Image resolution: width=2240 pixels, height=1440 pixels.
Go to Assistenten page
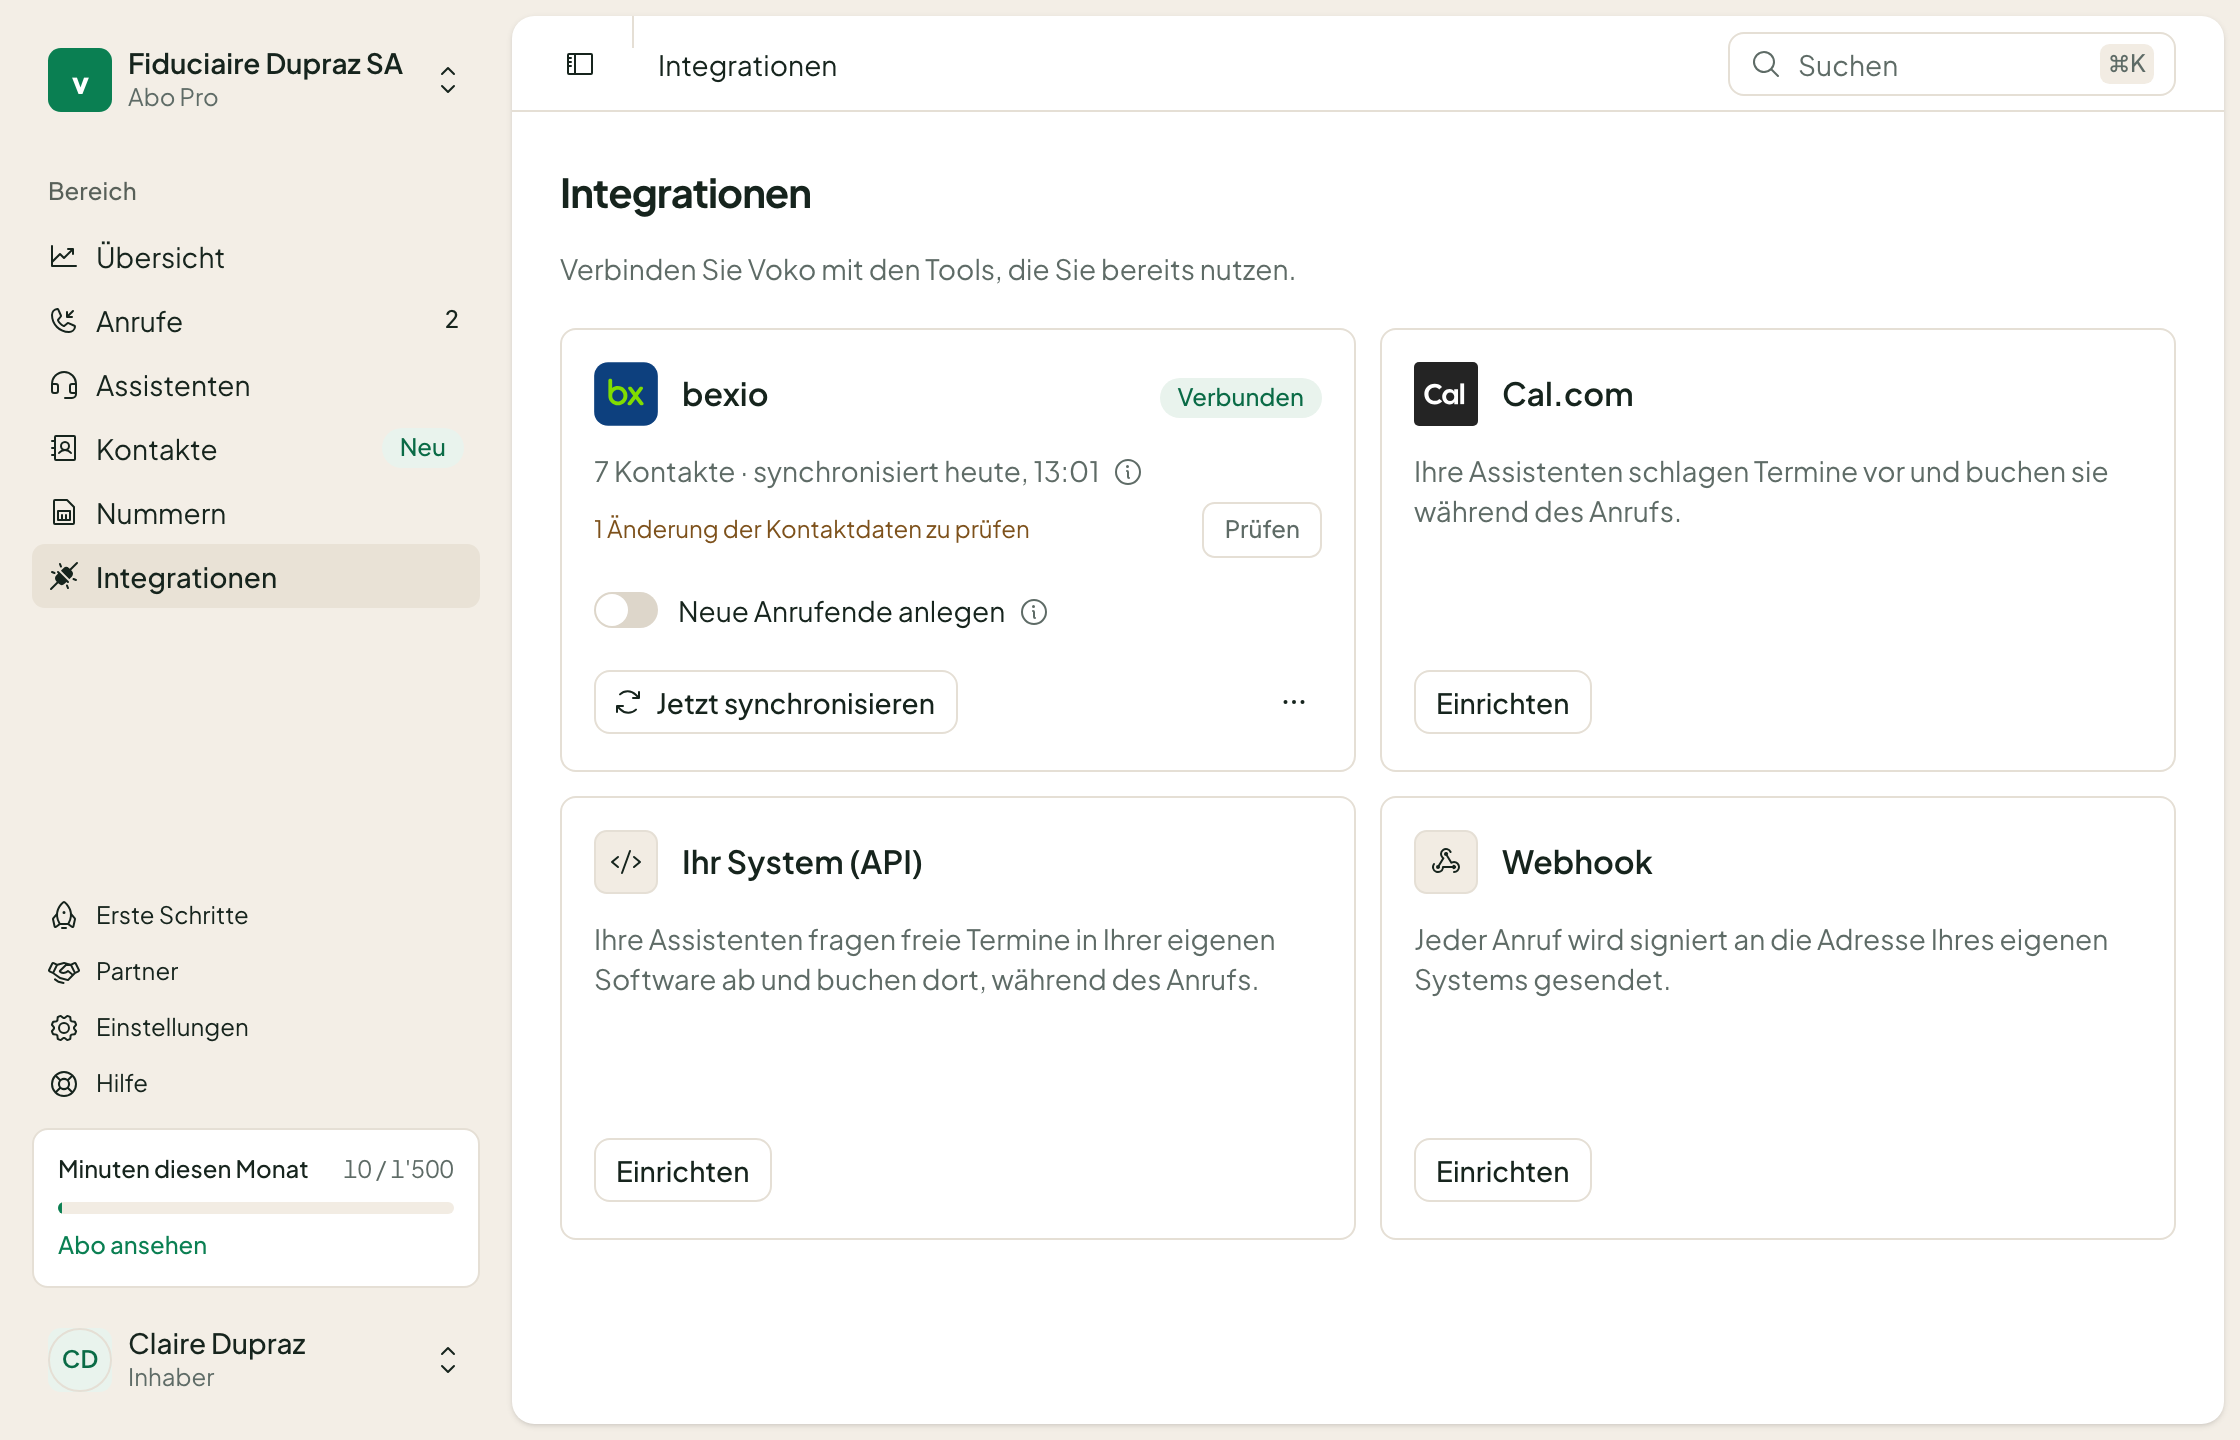(x=256, y=386)
